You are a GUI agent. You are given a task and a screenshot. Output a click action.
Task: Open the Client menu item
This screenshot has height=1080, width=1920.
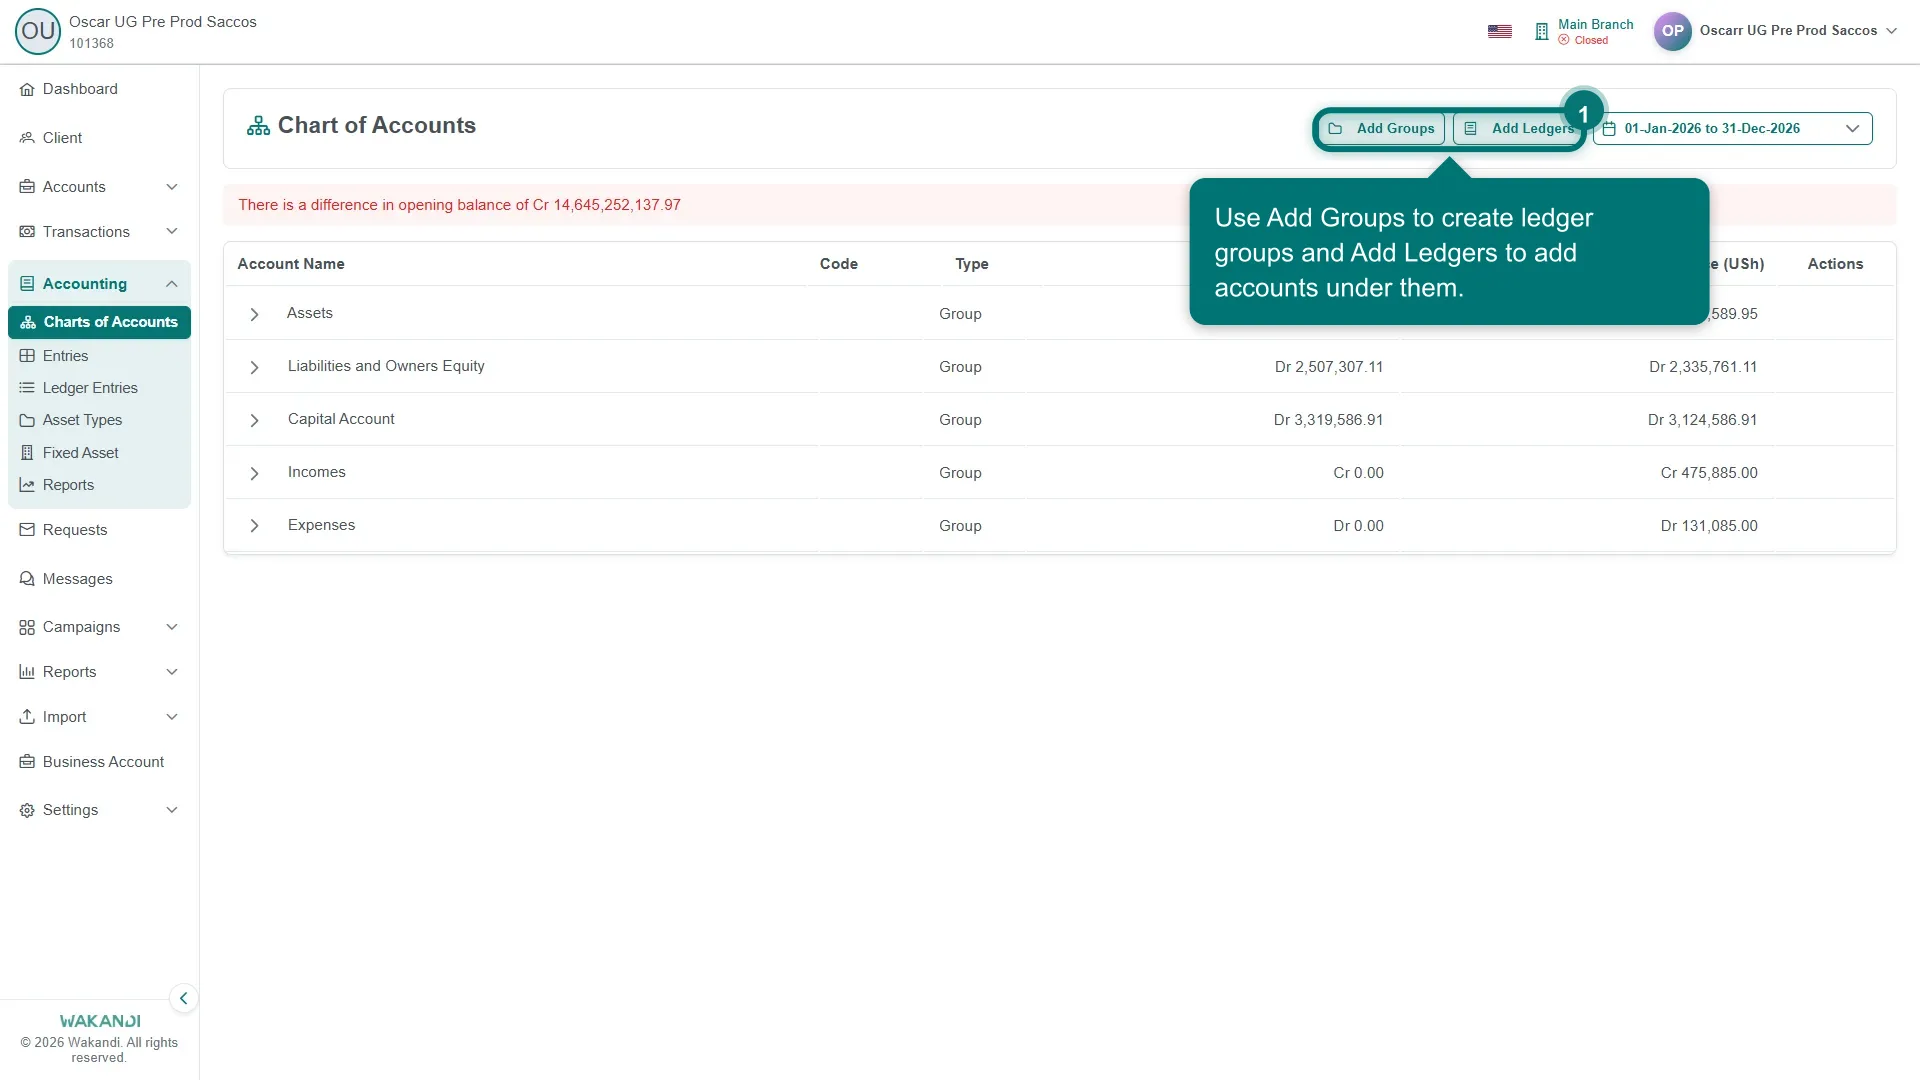[99, 138]
